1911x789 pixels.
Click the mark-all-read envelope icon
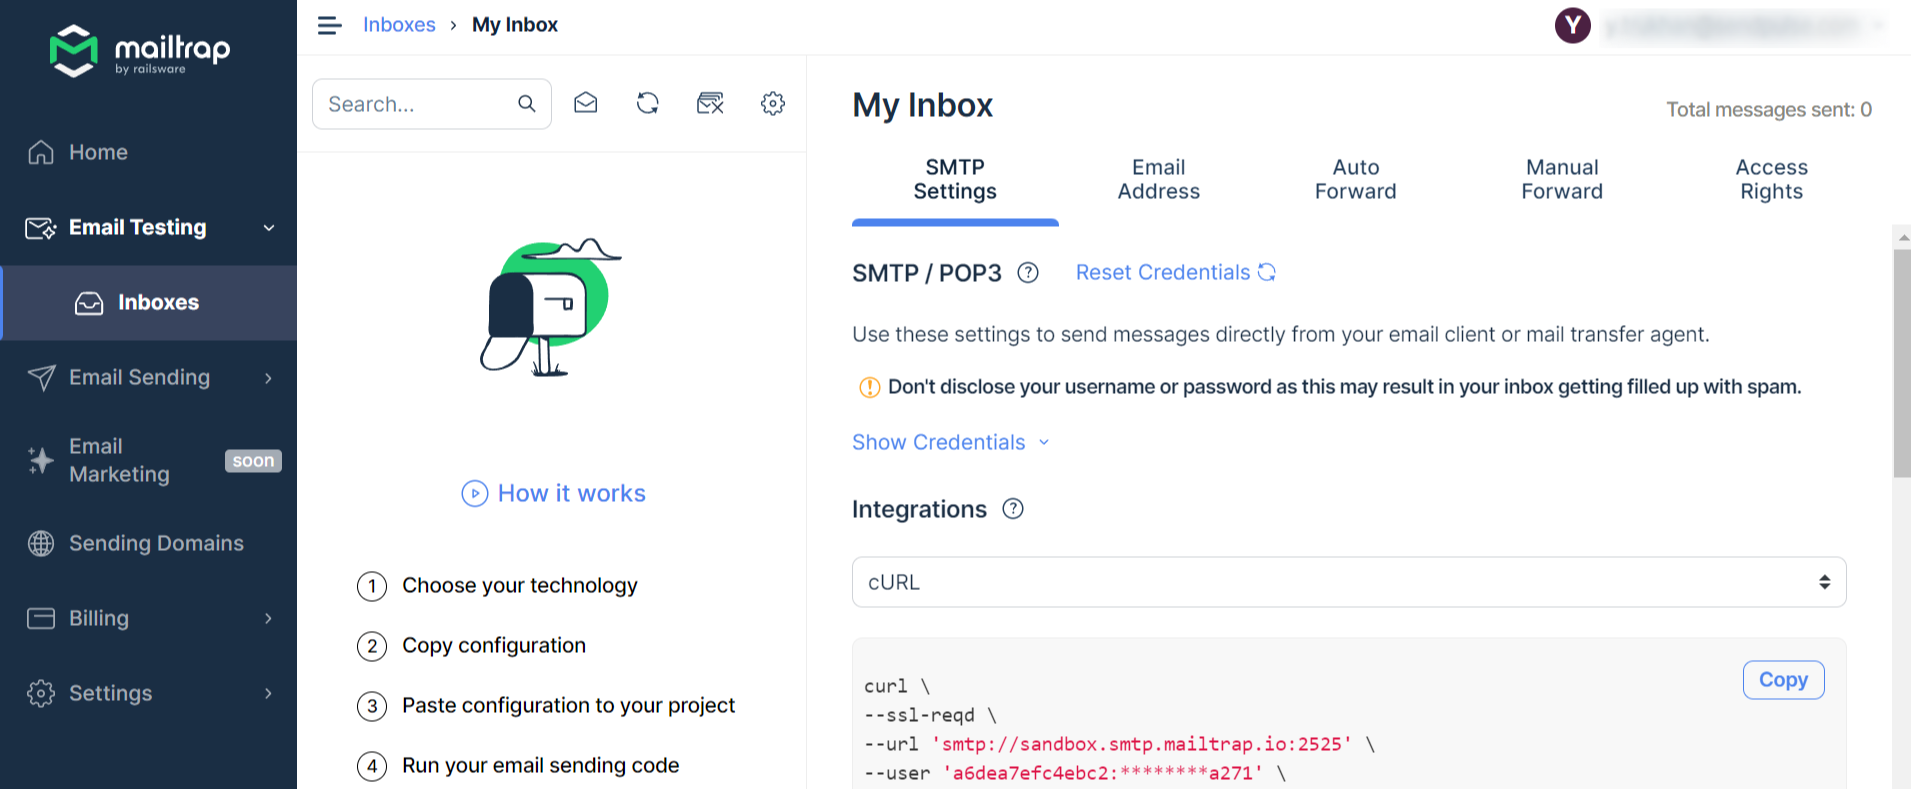pyautogui.click(x=586, y=103)
